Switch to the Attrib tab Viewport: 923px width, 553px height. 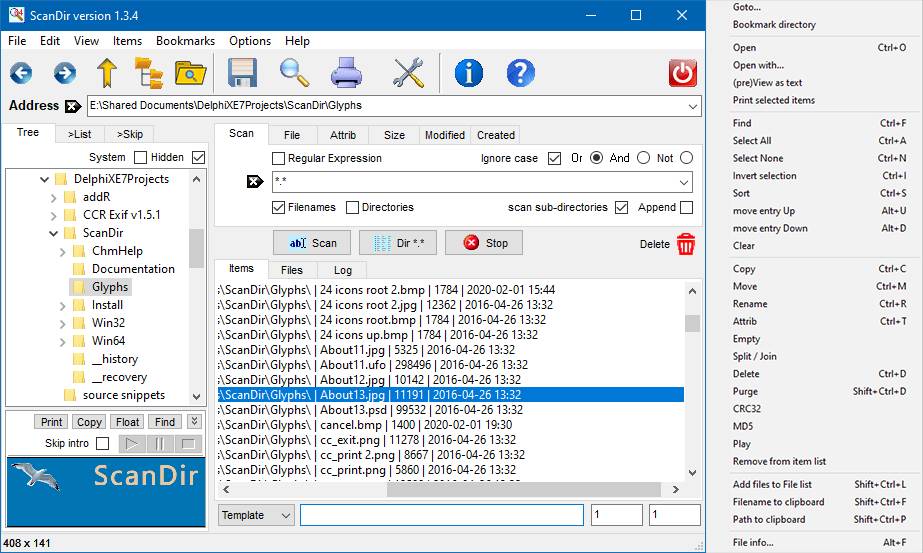[x=343, y=135]
